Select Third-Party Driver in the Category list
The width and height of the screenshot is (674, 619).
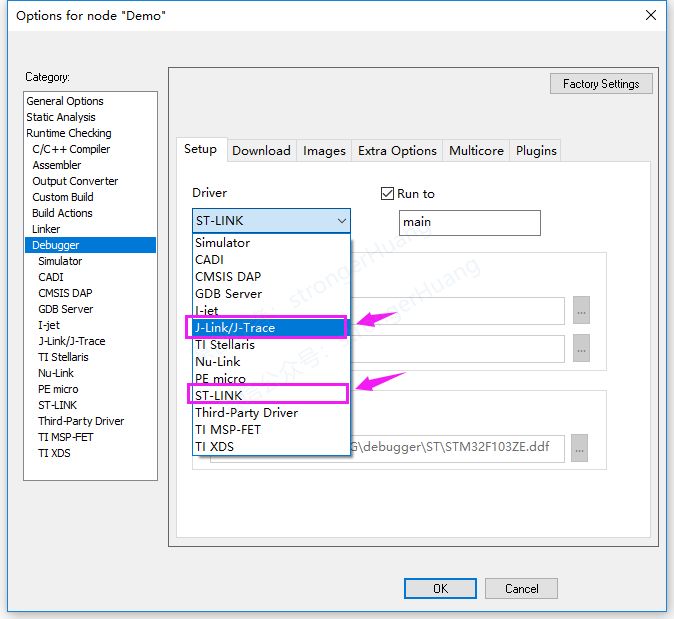90,421
